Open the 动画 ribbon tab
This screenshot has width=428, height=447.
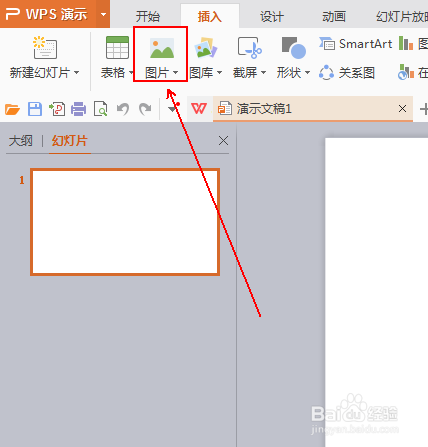click(334, 16)
